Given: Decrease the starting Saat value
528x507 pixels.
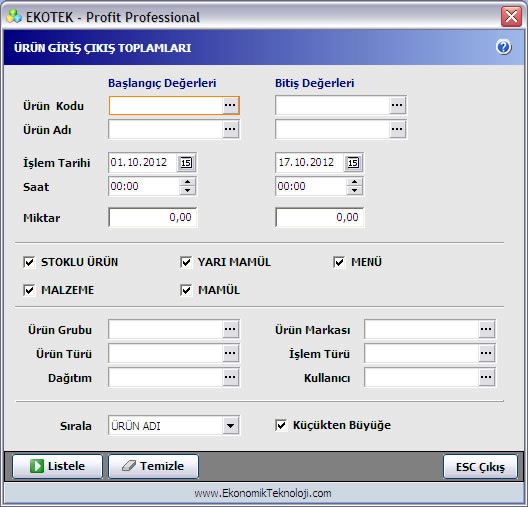Looking at the screenshot, I should click(187, 191).
